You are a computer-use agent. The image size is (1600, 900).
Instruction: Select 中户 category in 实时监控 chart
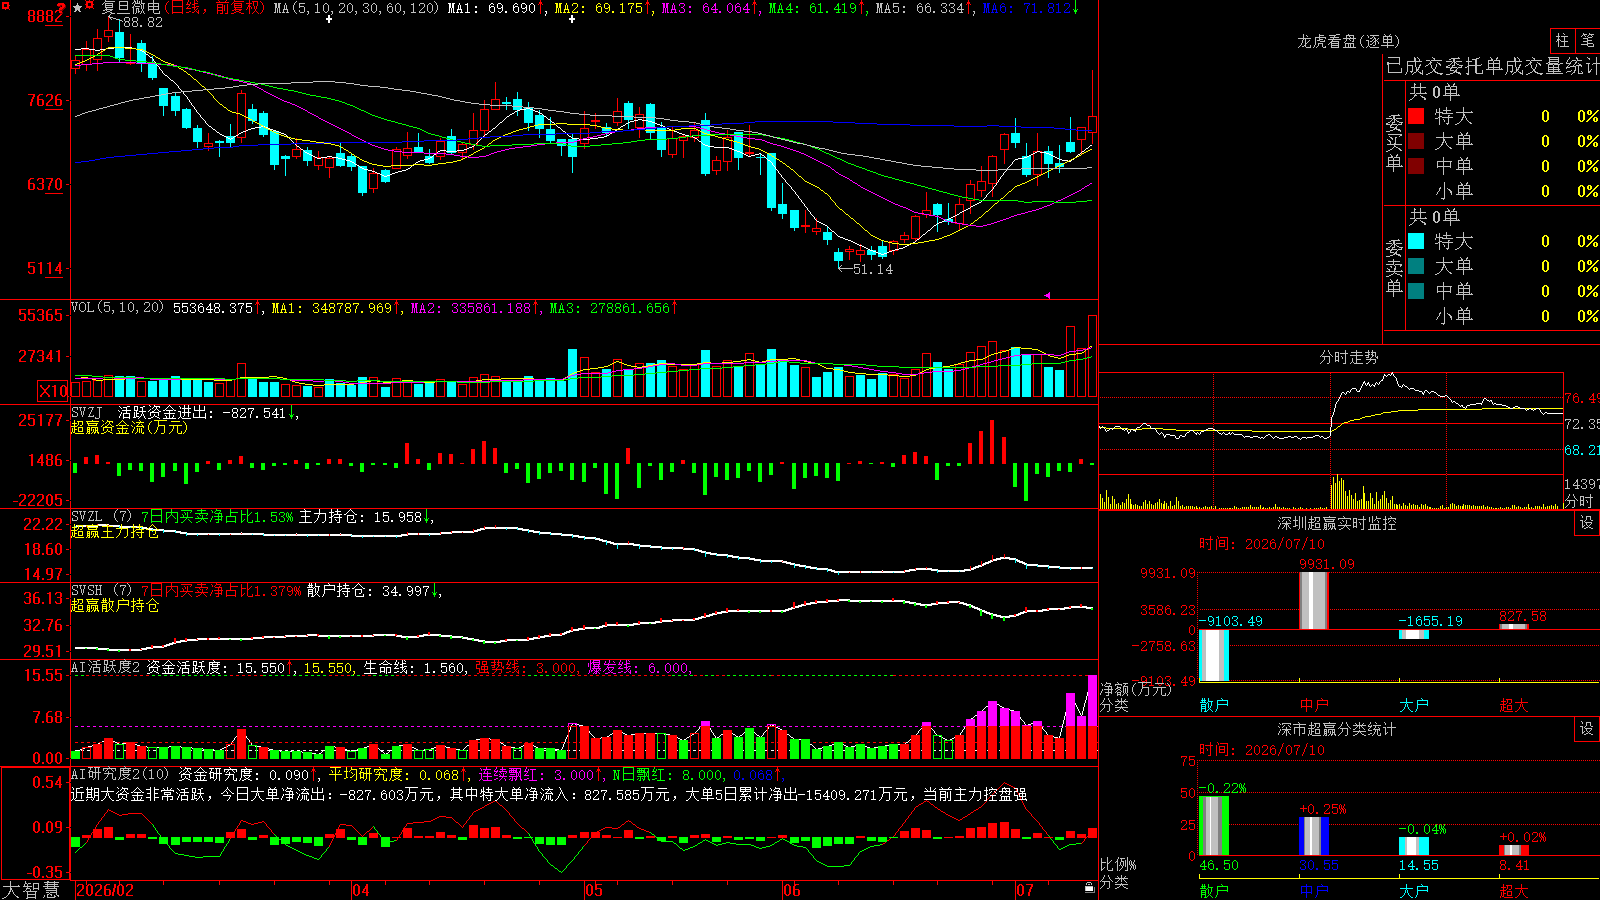coord(1314,705)
